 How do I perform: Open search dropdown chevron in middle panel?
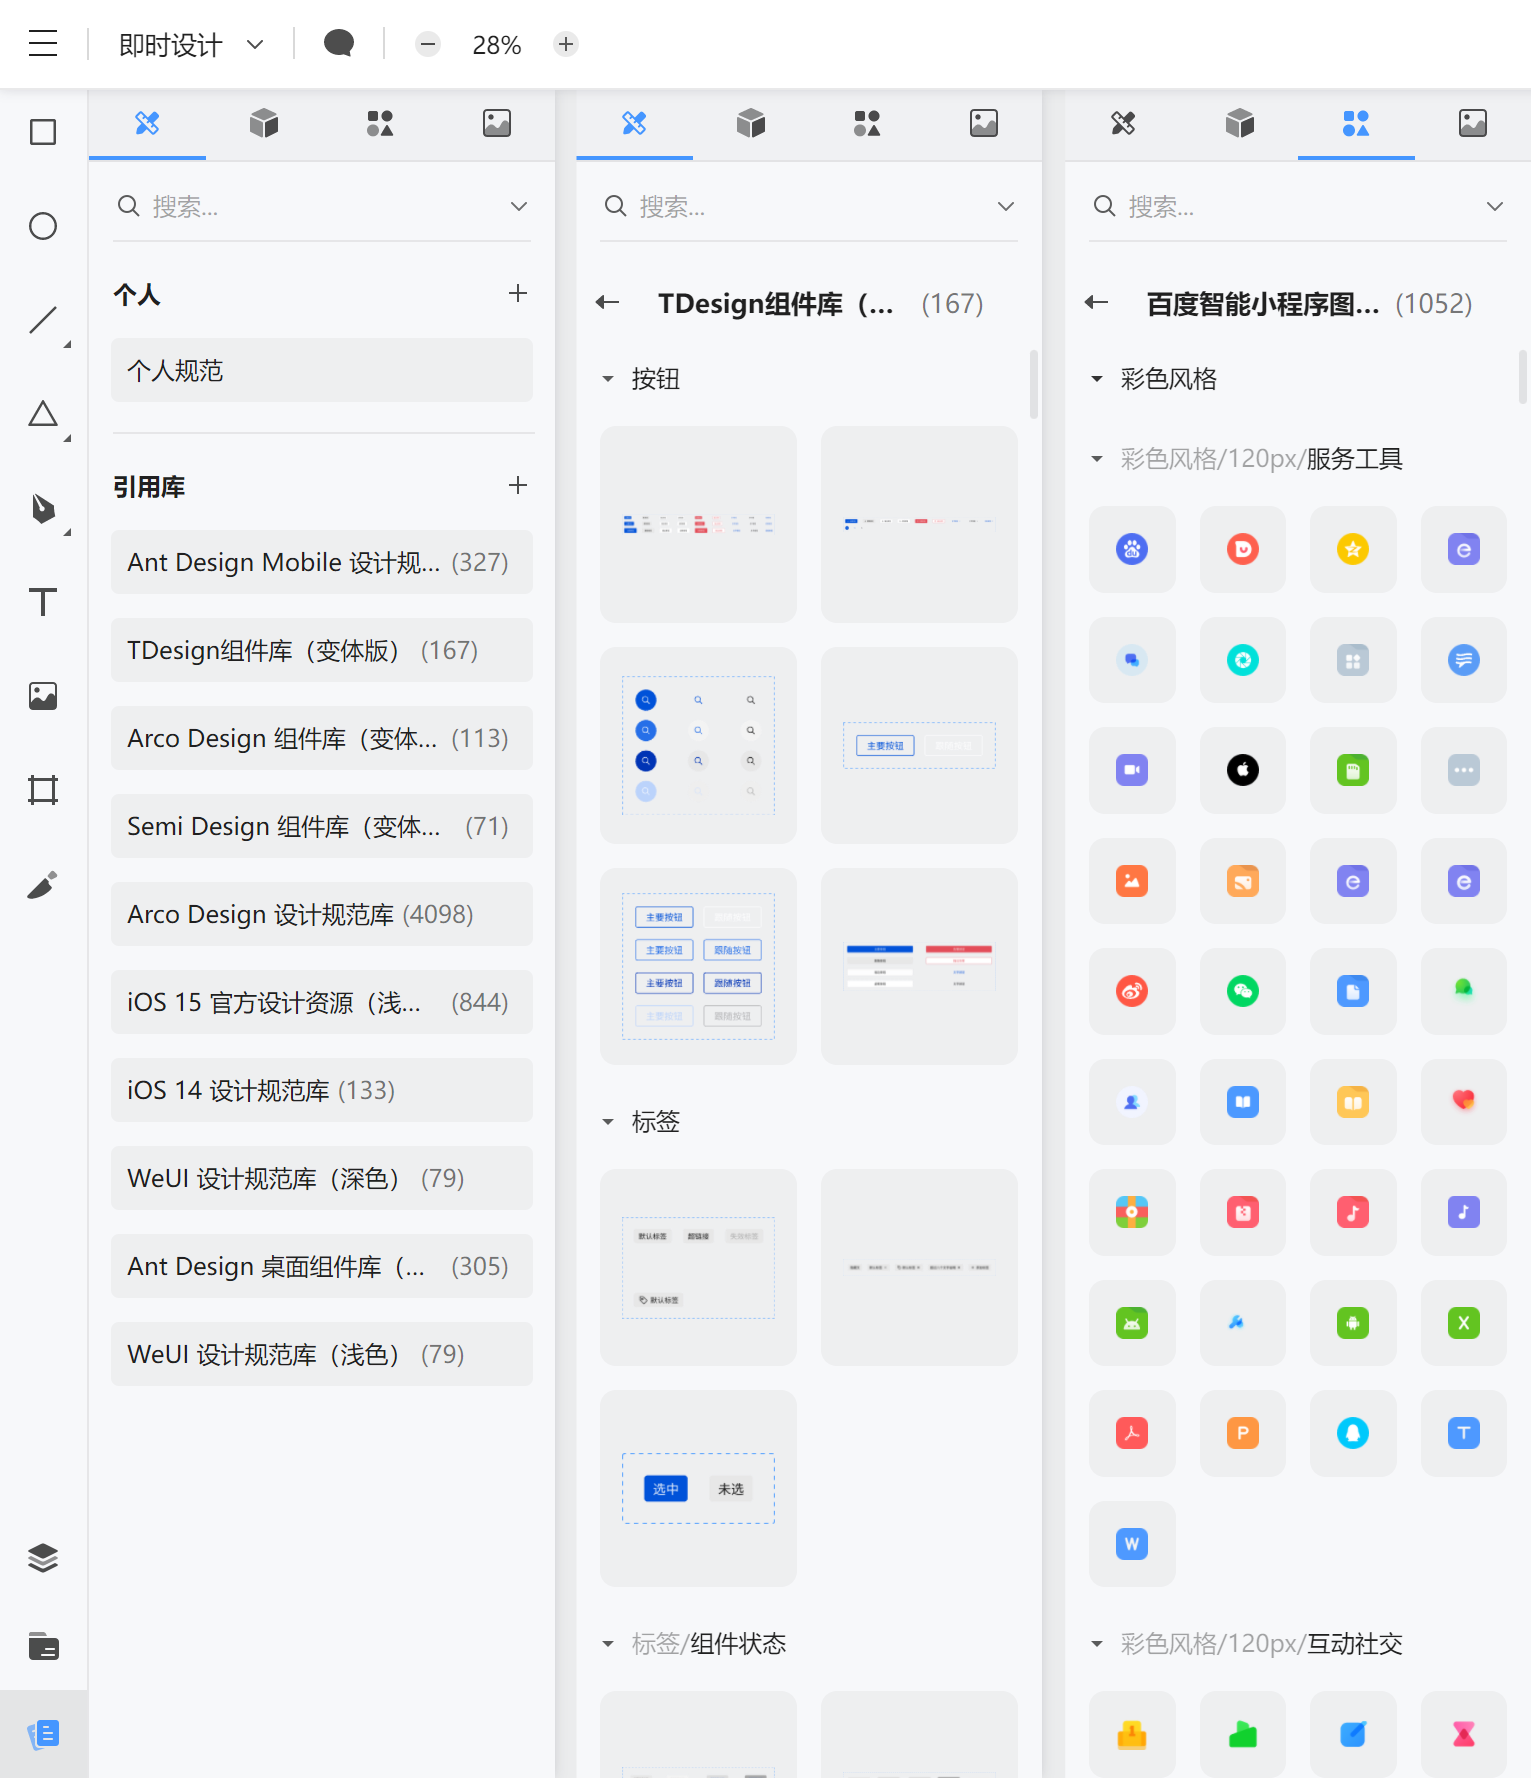(x=1006, y=206)
